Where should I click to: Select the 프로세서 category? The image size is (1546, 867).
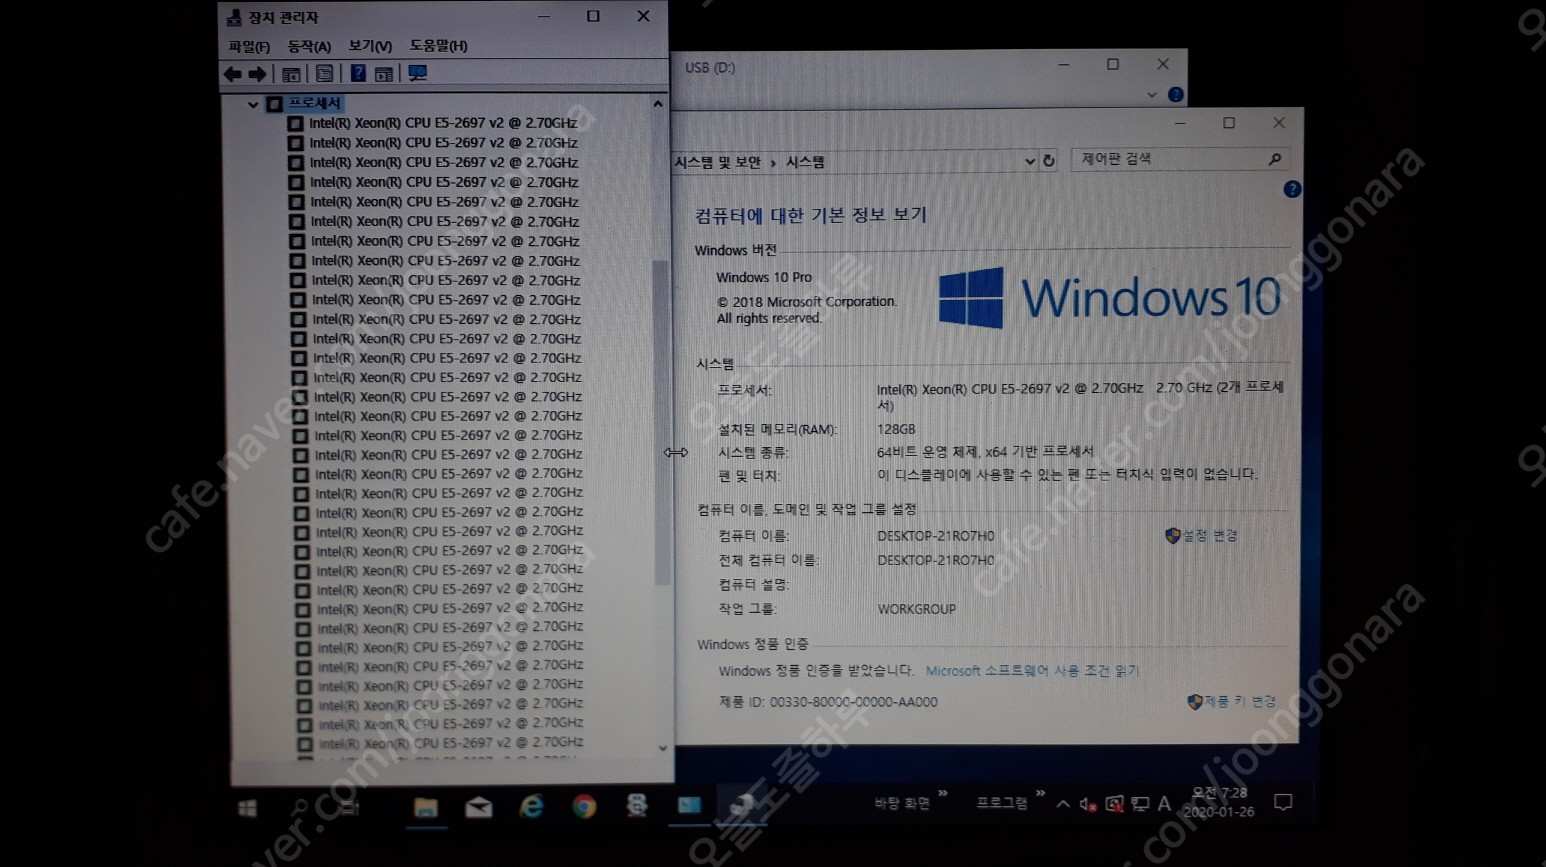click(x=314, y=103)
